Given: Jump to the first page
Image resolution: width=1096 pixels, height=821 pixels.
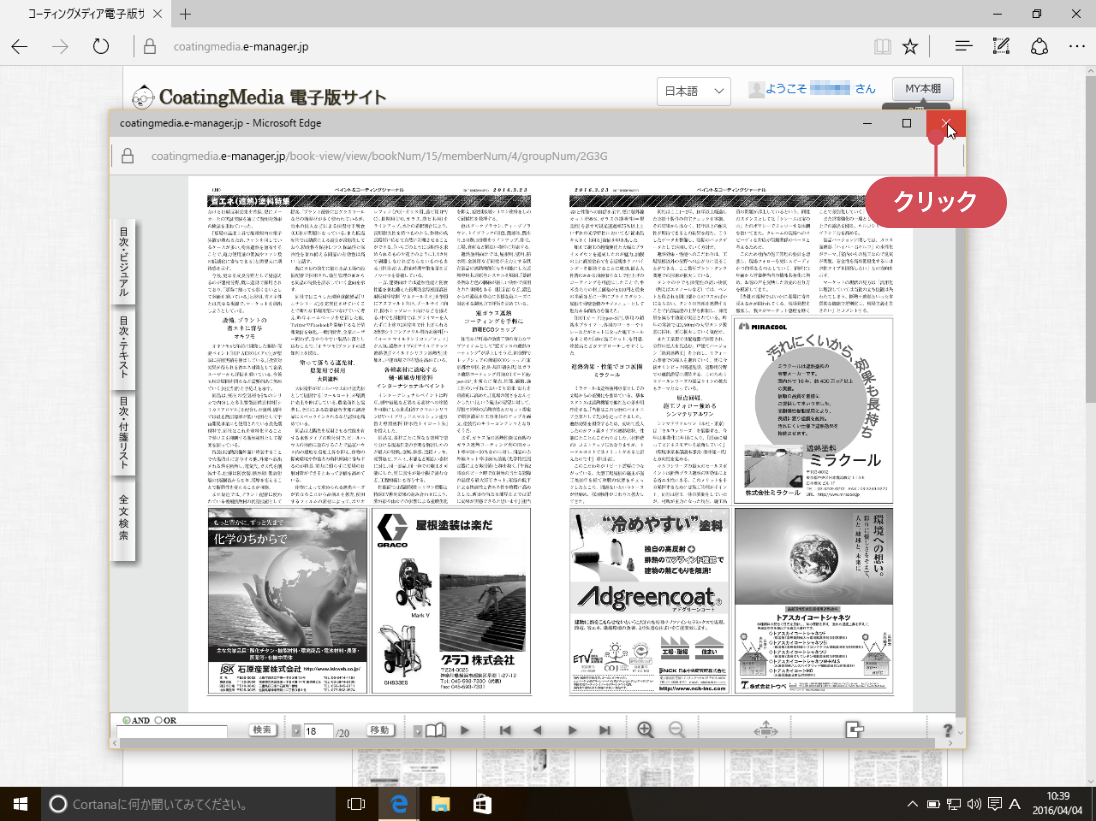Looking at the screenshot, I should click(506, 730).
